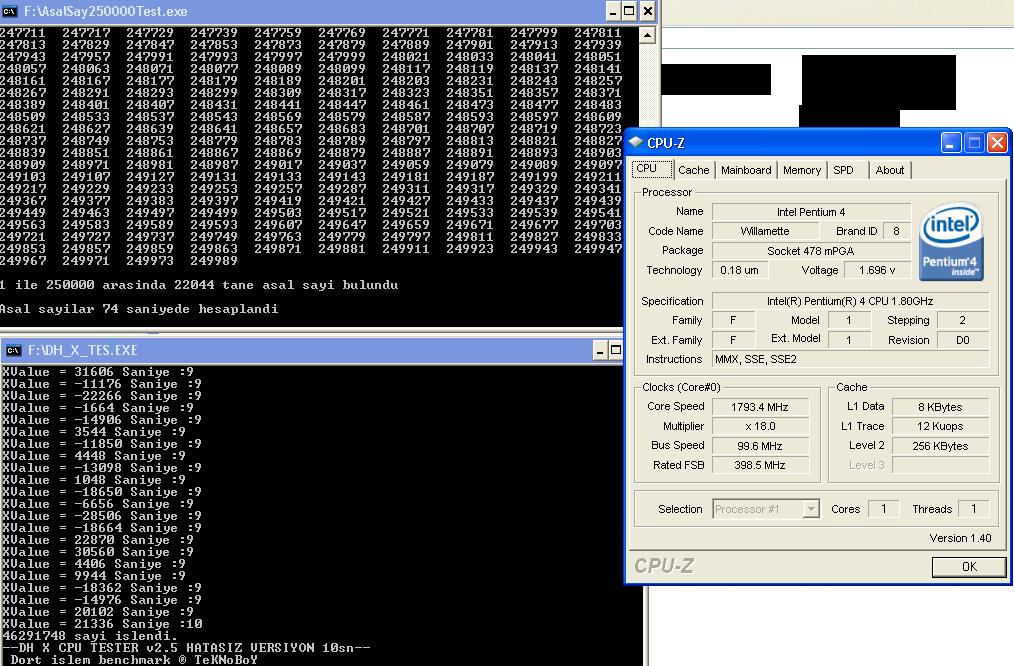Click the Specification 'Intel(R) Pentium(R) 4 CPU 1.80GHz' field

click(850, 301)
